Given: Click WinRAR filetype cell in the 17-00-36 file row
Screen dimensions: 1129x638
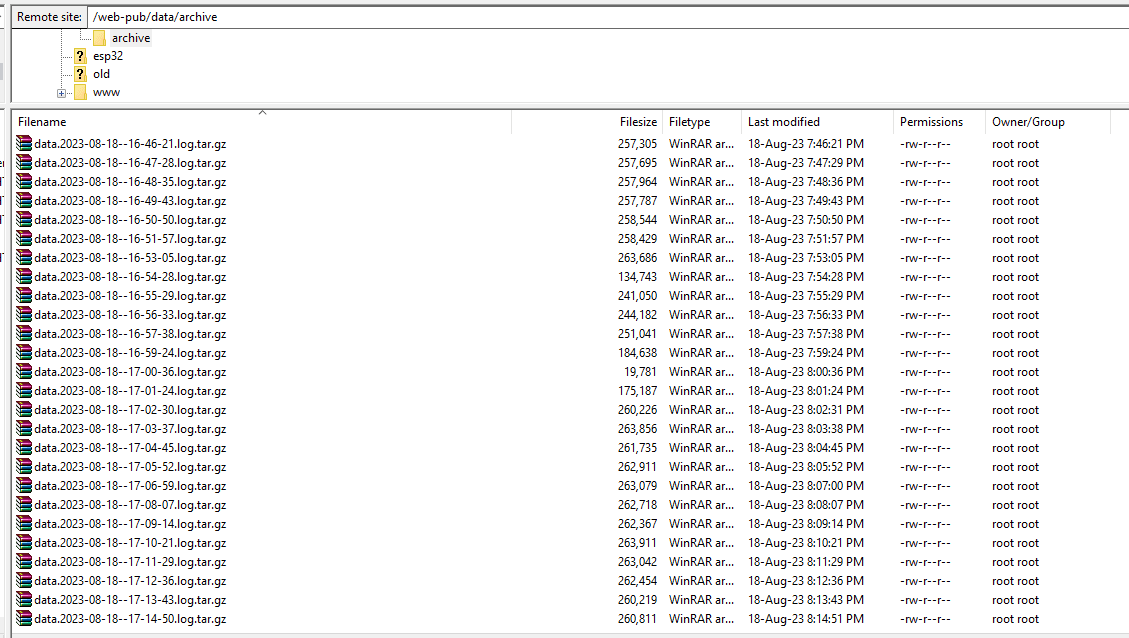Looking at the screenshot, I should click(701, 372).
